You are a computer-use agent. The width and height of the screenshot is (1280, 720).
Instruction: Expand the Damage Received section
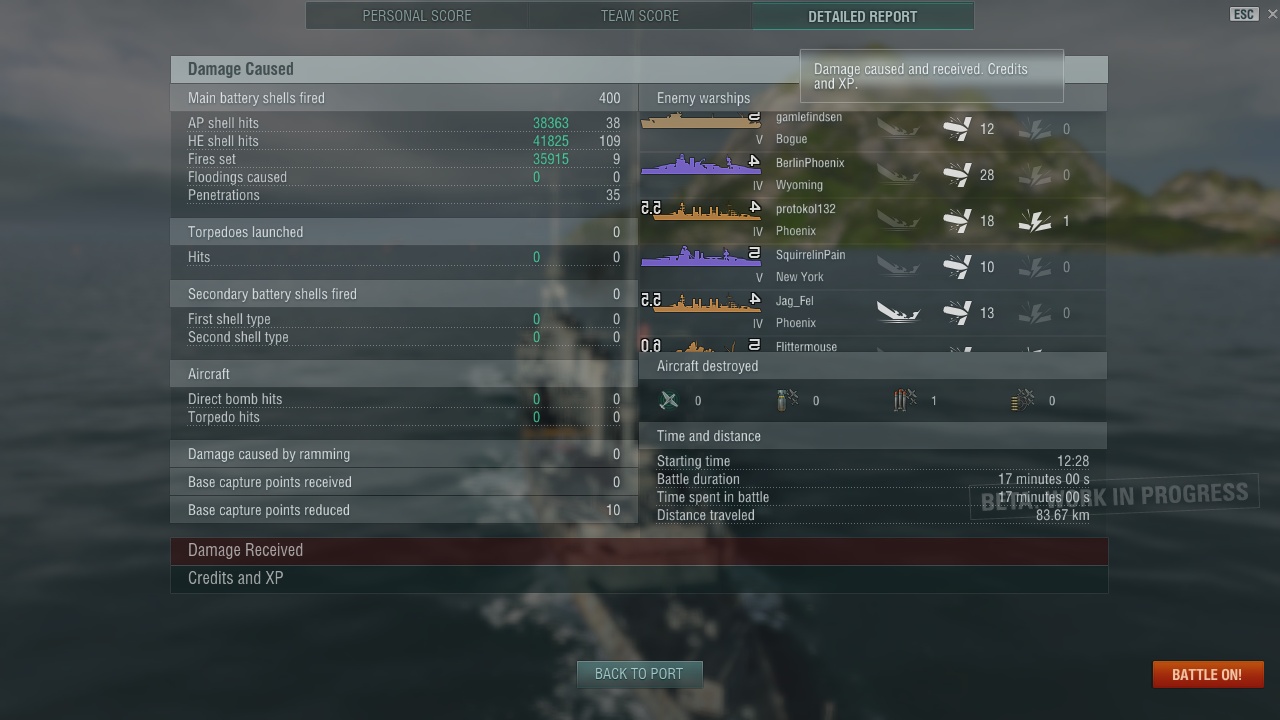pyautogui.click(x=639, y=551)
